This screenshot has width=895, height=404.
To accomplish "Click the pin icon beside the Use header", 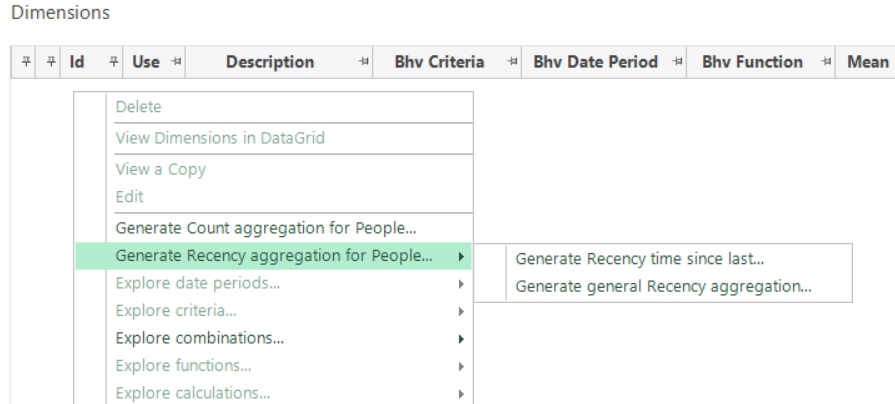I will point(176,62).
